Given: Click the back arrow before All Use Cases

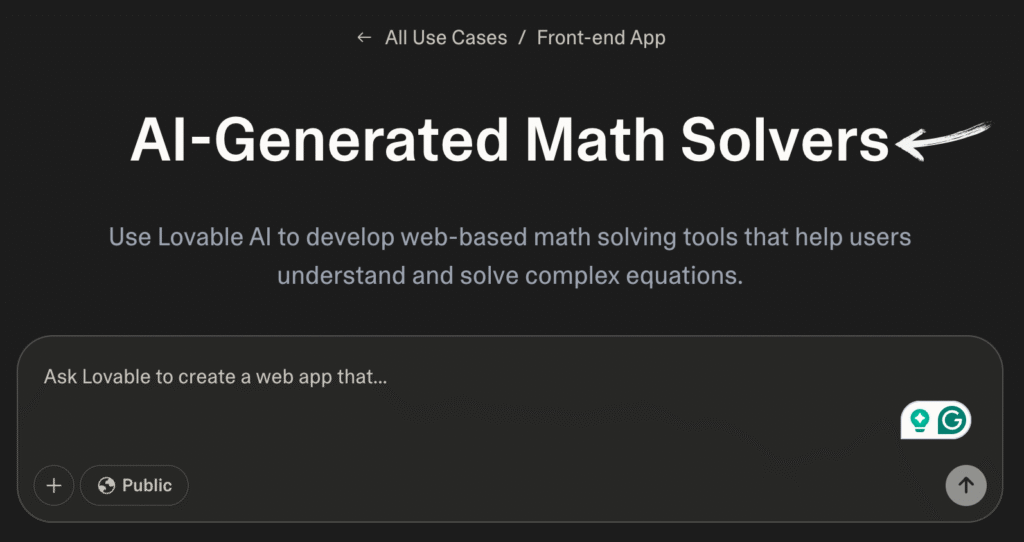Looking at the screenshot, I should 364,38.
